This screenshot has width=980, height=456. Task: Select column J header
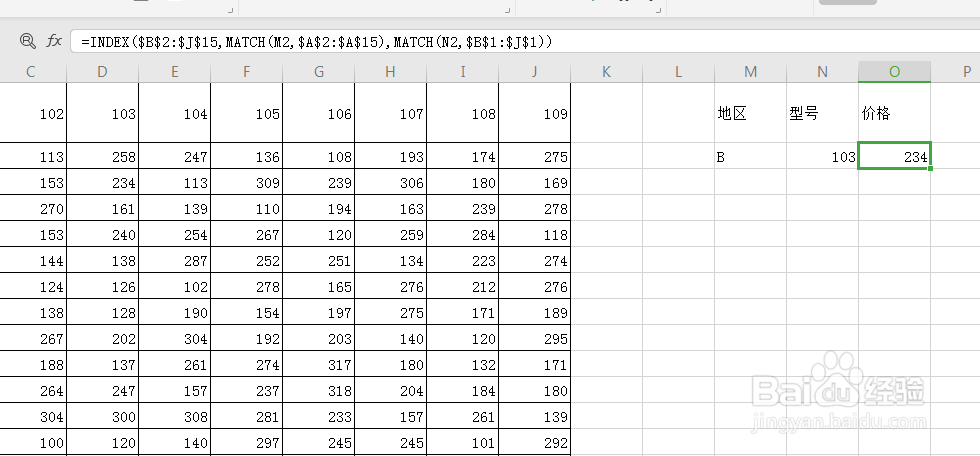pos(534,72)
